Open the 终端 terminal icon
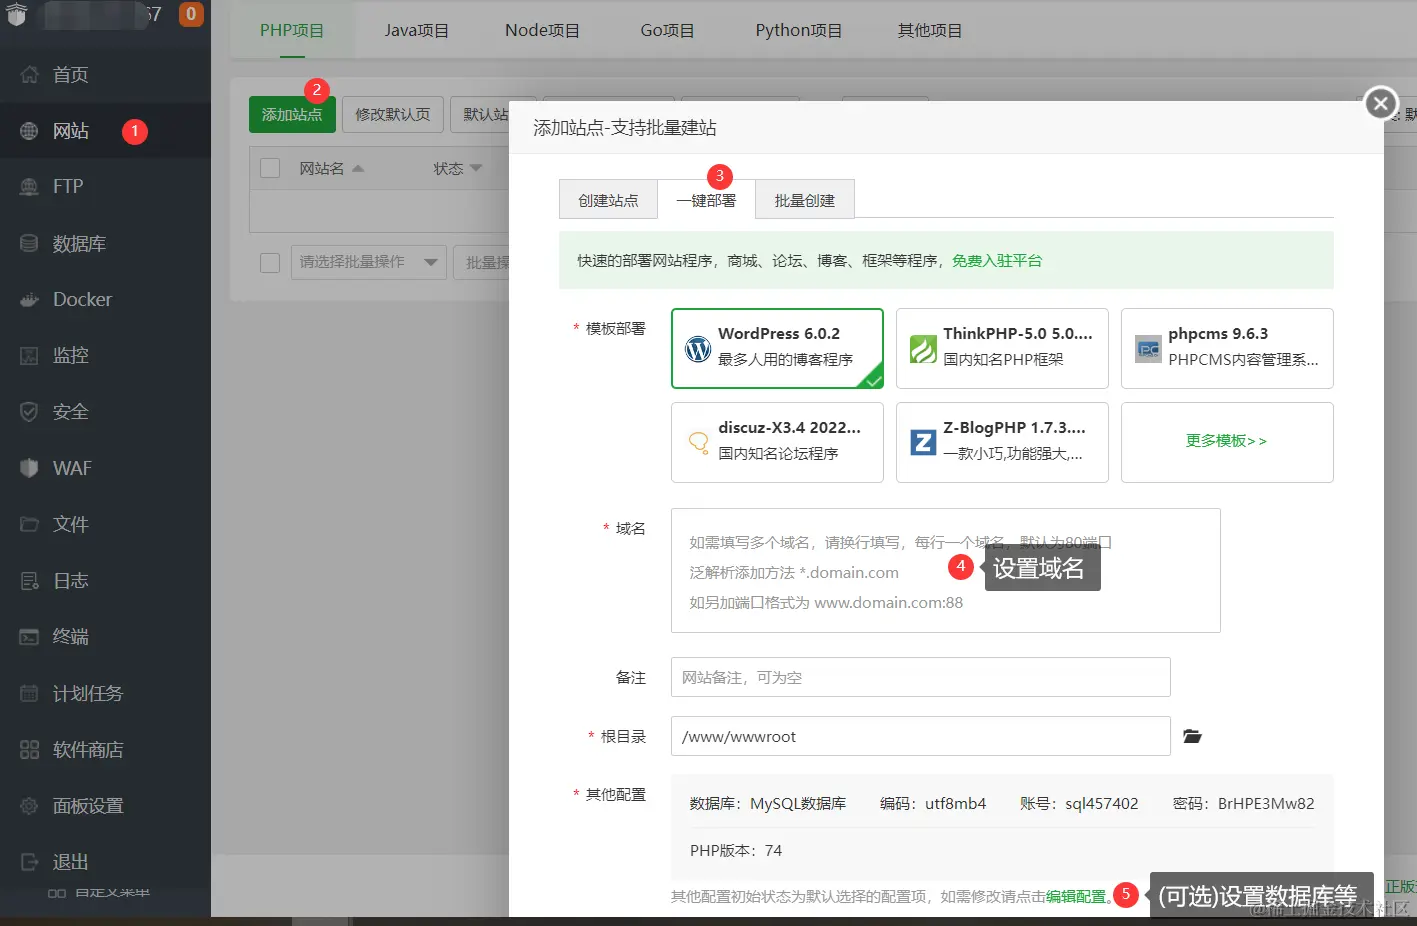The width and height of the screenshot is (1417, 926). point(29,636)
